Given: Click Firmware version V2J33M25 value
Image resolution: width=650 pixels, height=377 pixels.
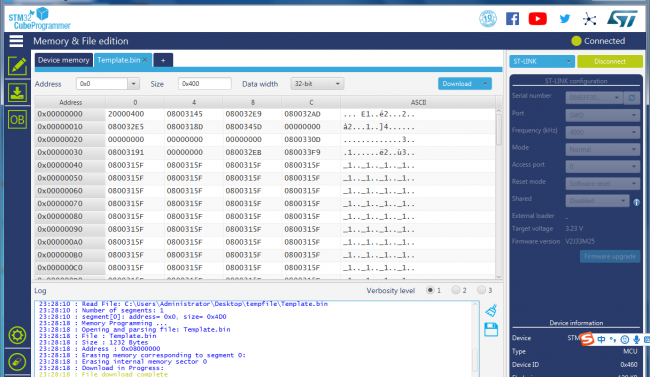Looking at the screenshot, I should click(580, 241).
